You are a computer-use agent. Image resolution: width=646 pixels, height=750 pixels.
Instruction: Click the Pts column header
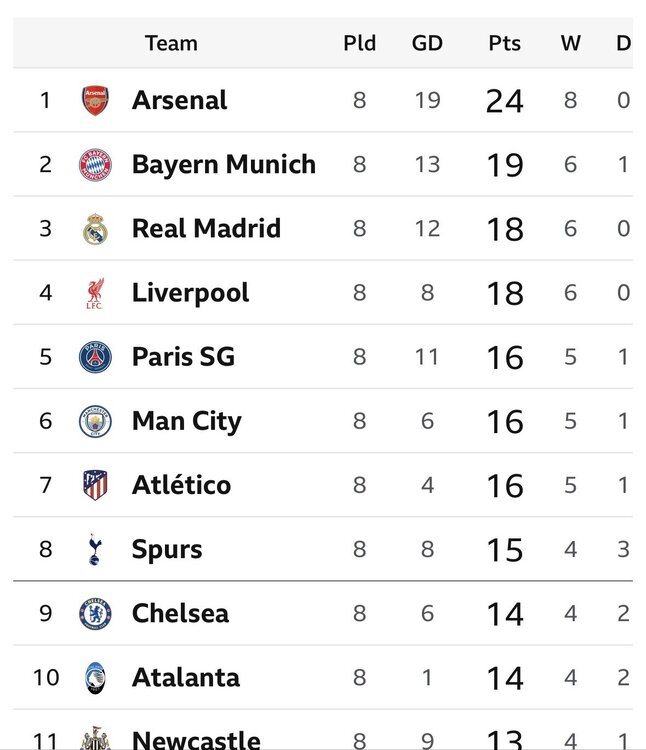pos(504,43)
